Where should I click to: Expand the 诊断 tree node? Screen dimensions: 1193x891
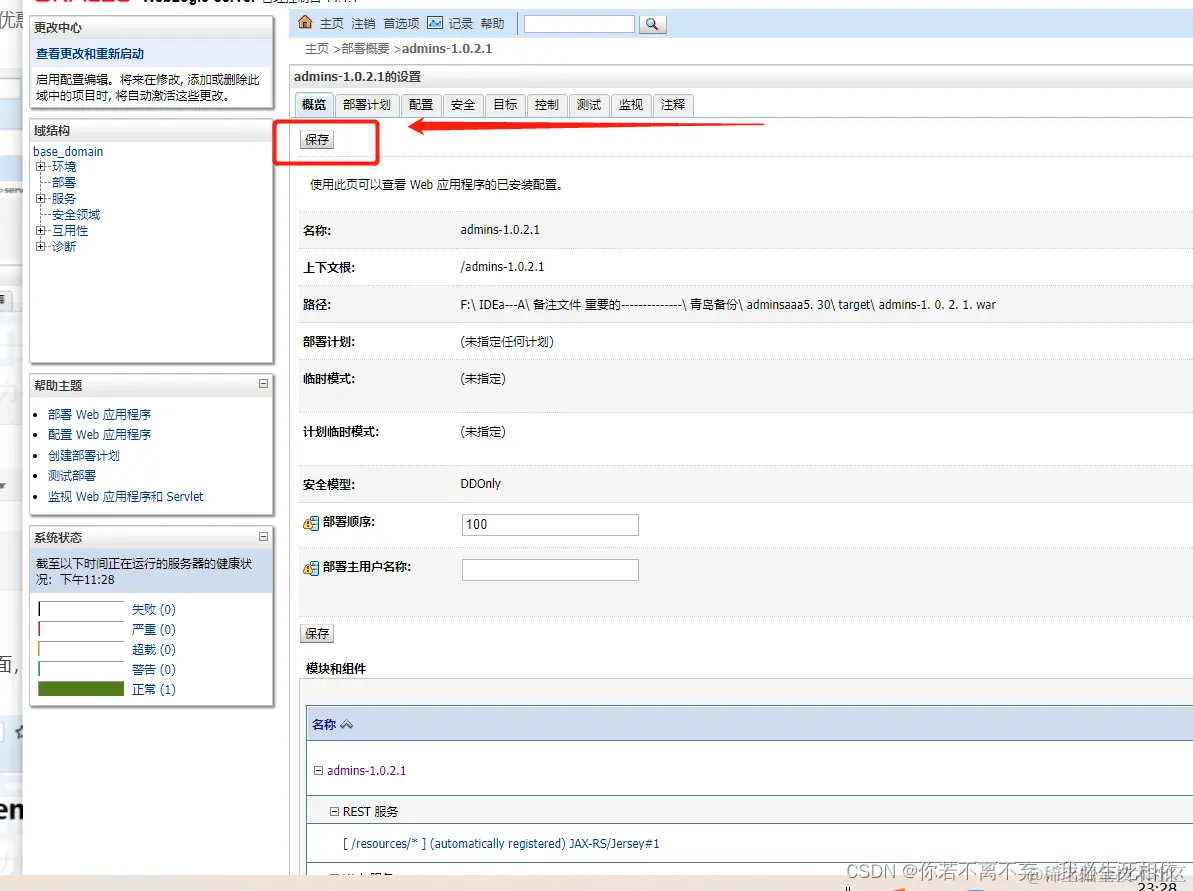point(40,246)
